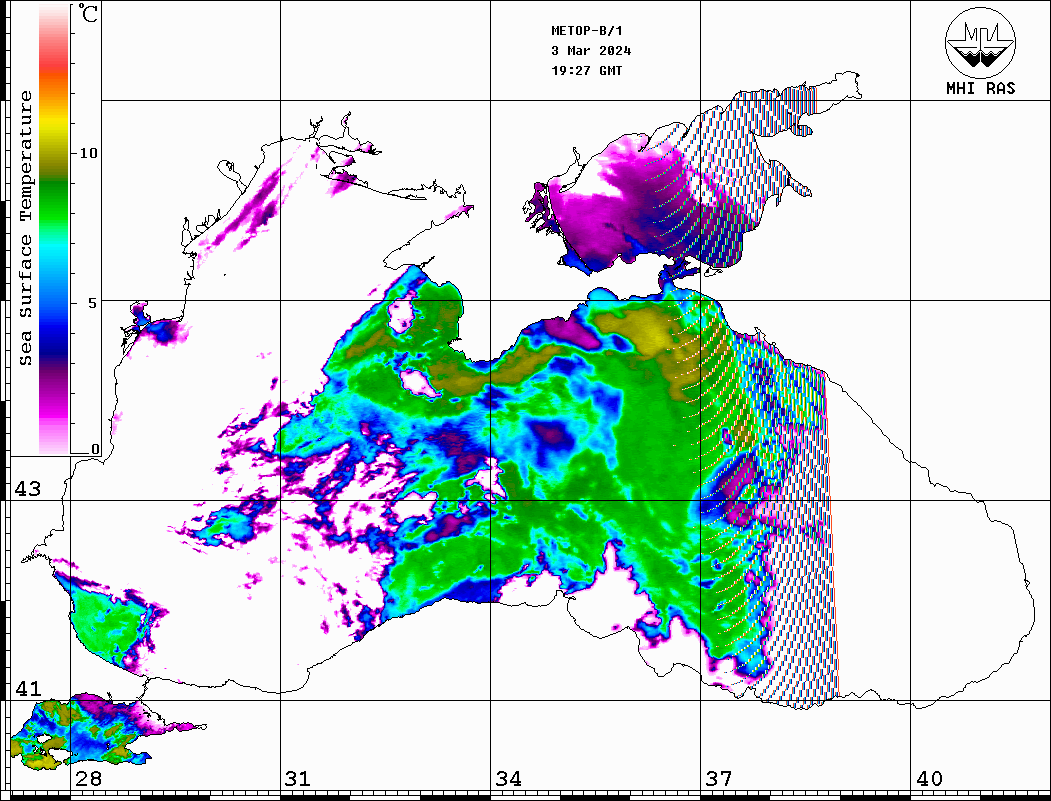Click the longitude label '34'
The width and height of the screenshot is (1051, 801).
508,778
